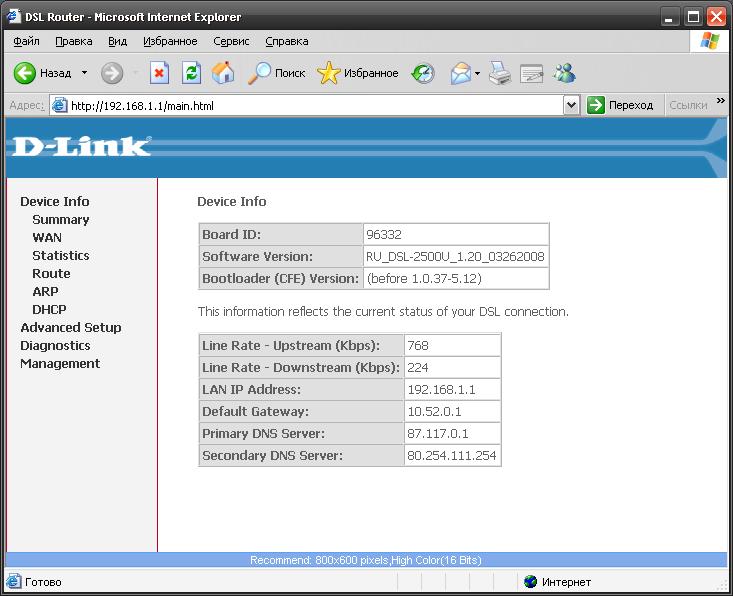Close the Internet Explorer window
This screenshot has height=596, width=733.
click(716, 17)
